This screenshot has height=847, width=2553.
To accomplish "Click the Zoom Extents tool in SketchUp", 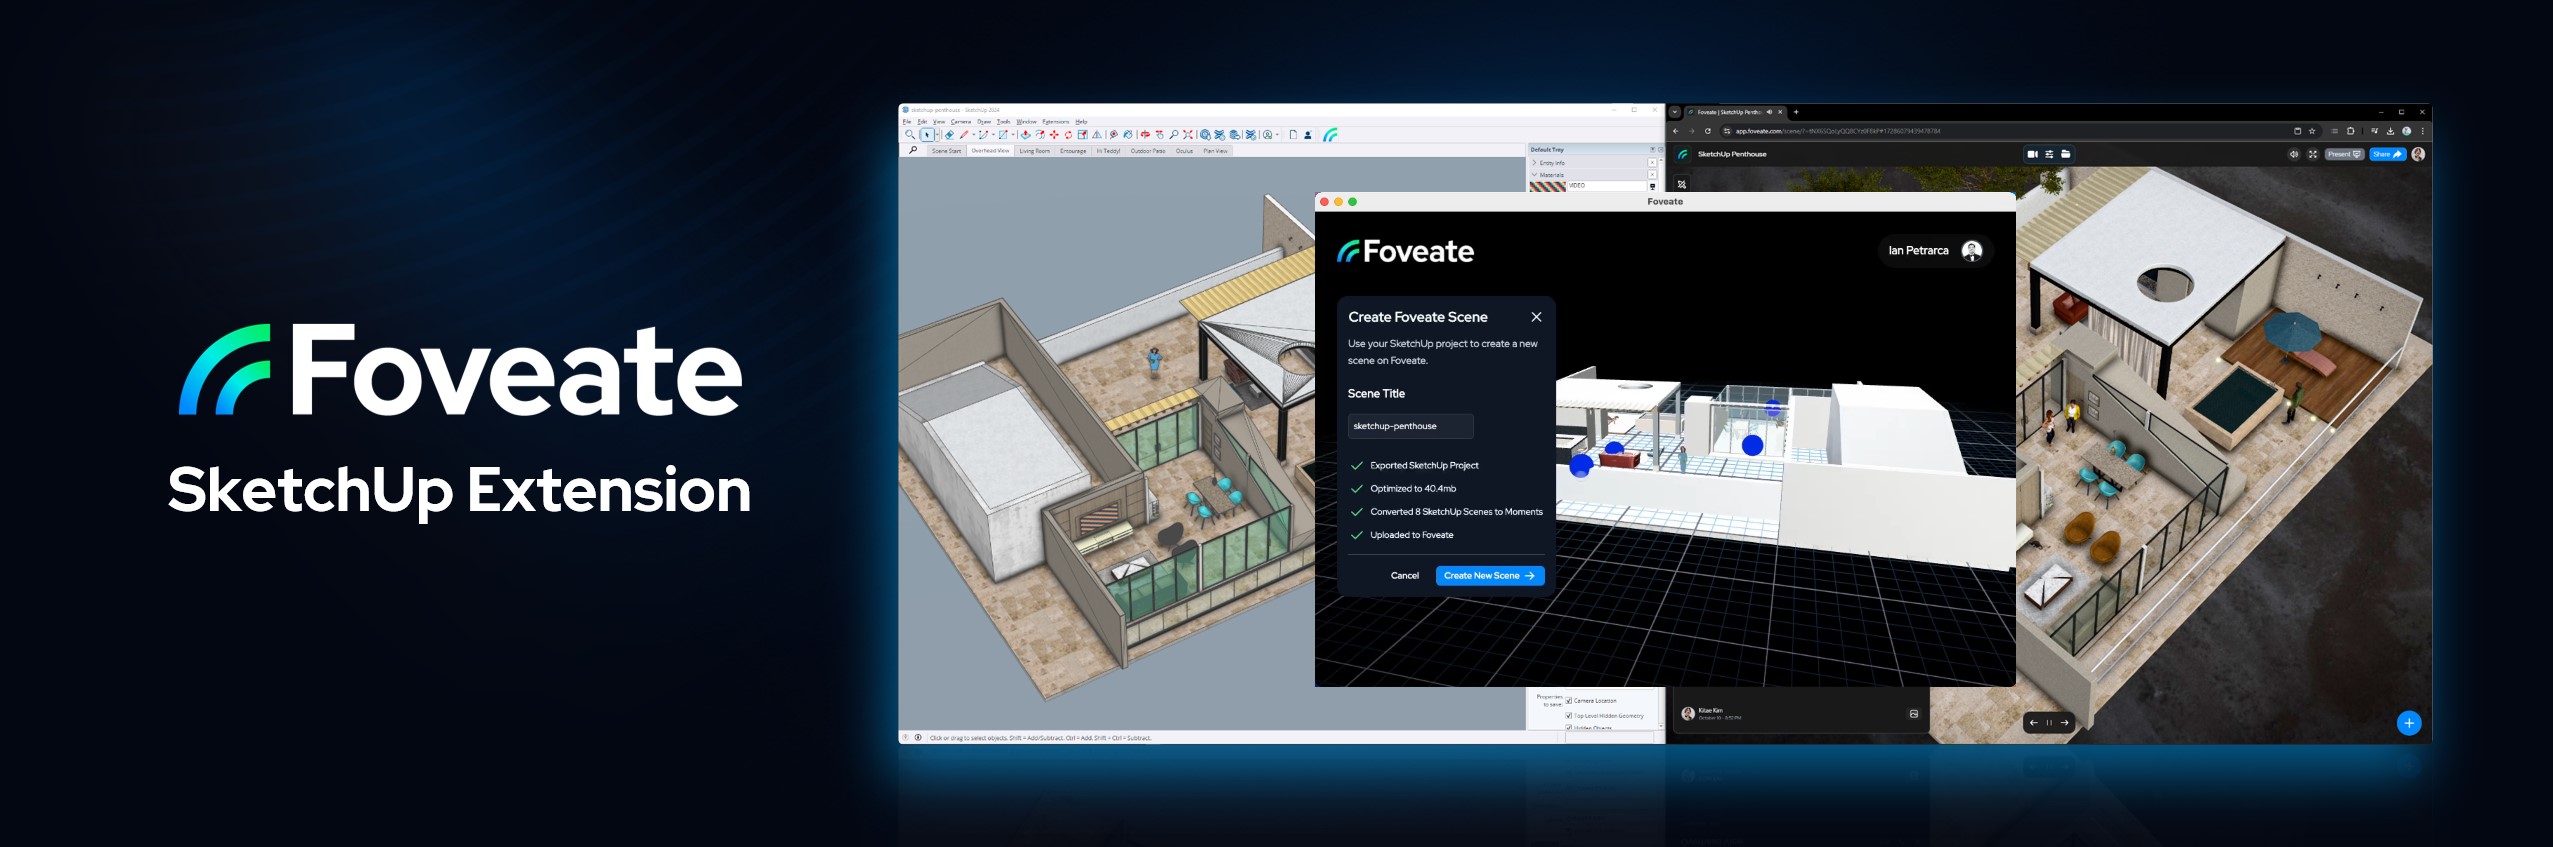I will [x=1188, y=135].
